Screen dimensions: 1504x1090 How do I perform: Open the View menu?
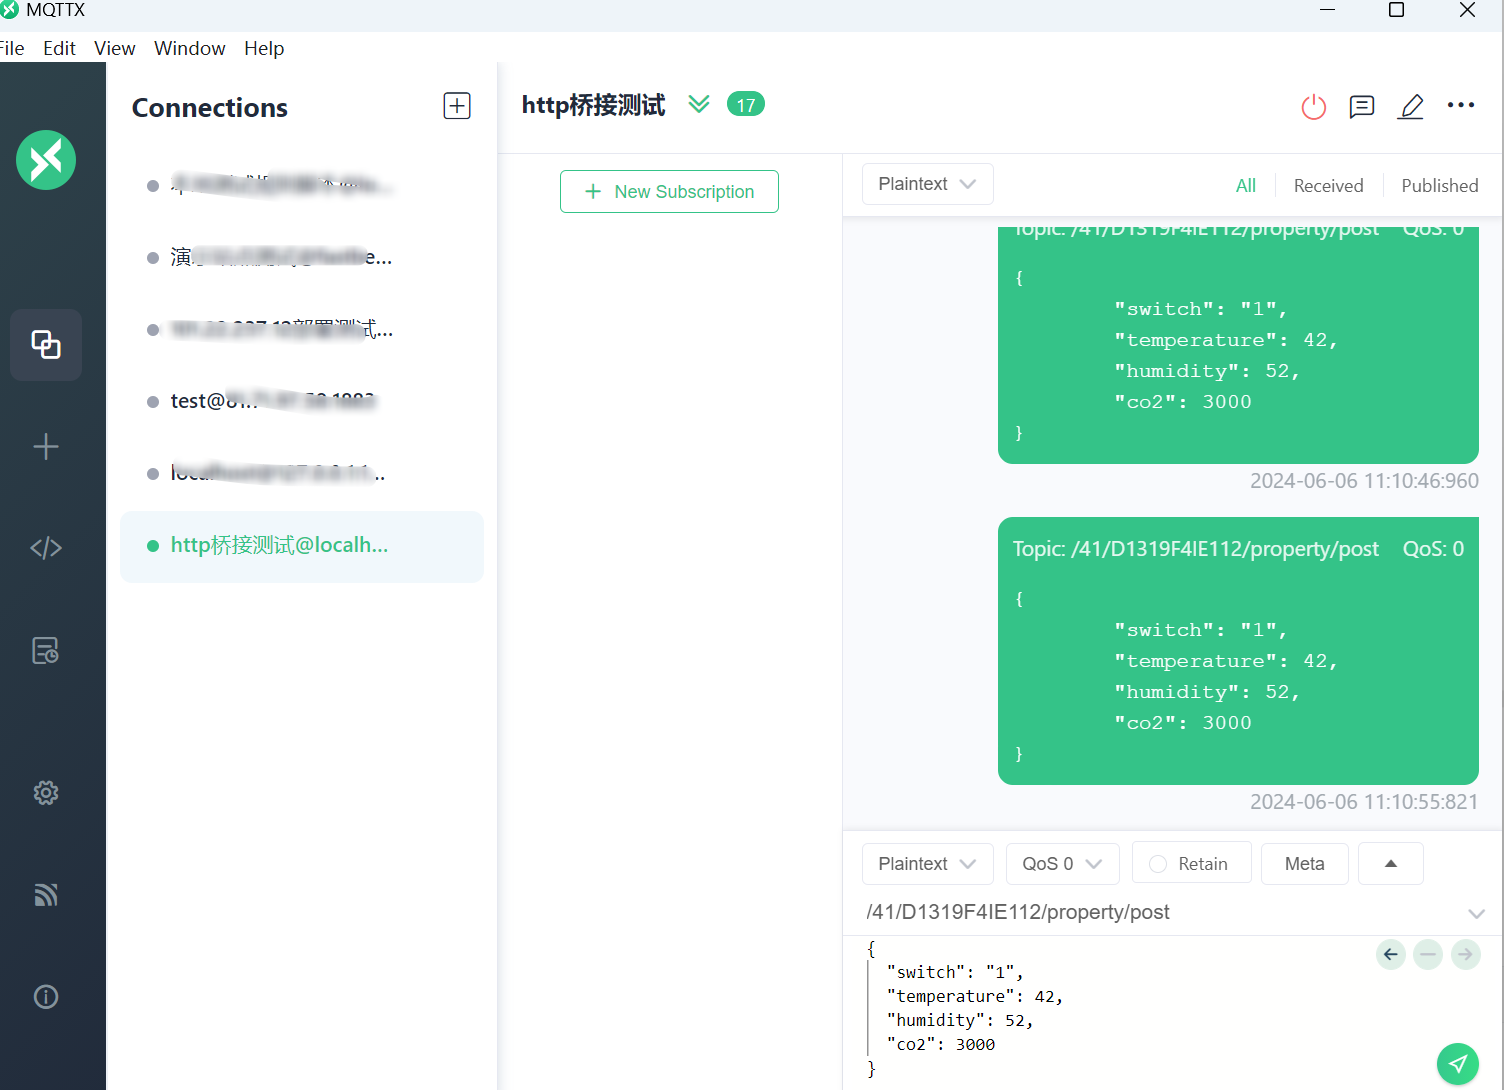pos(114,48)
